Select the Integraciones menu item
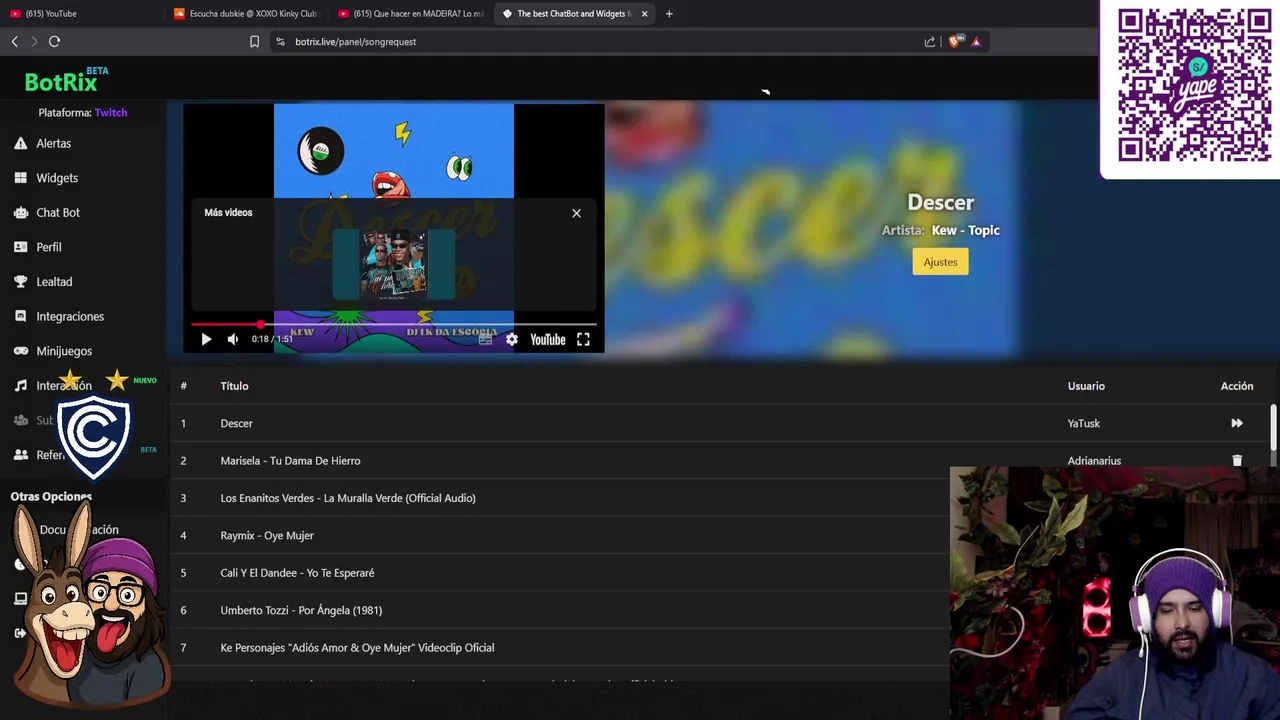 tap(70, 316)
